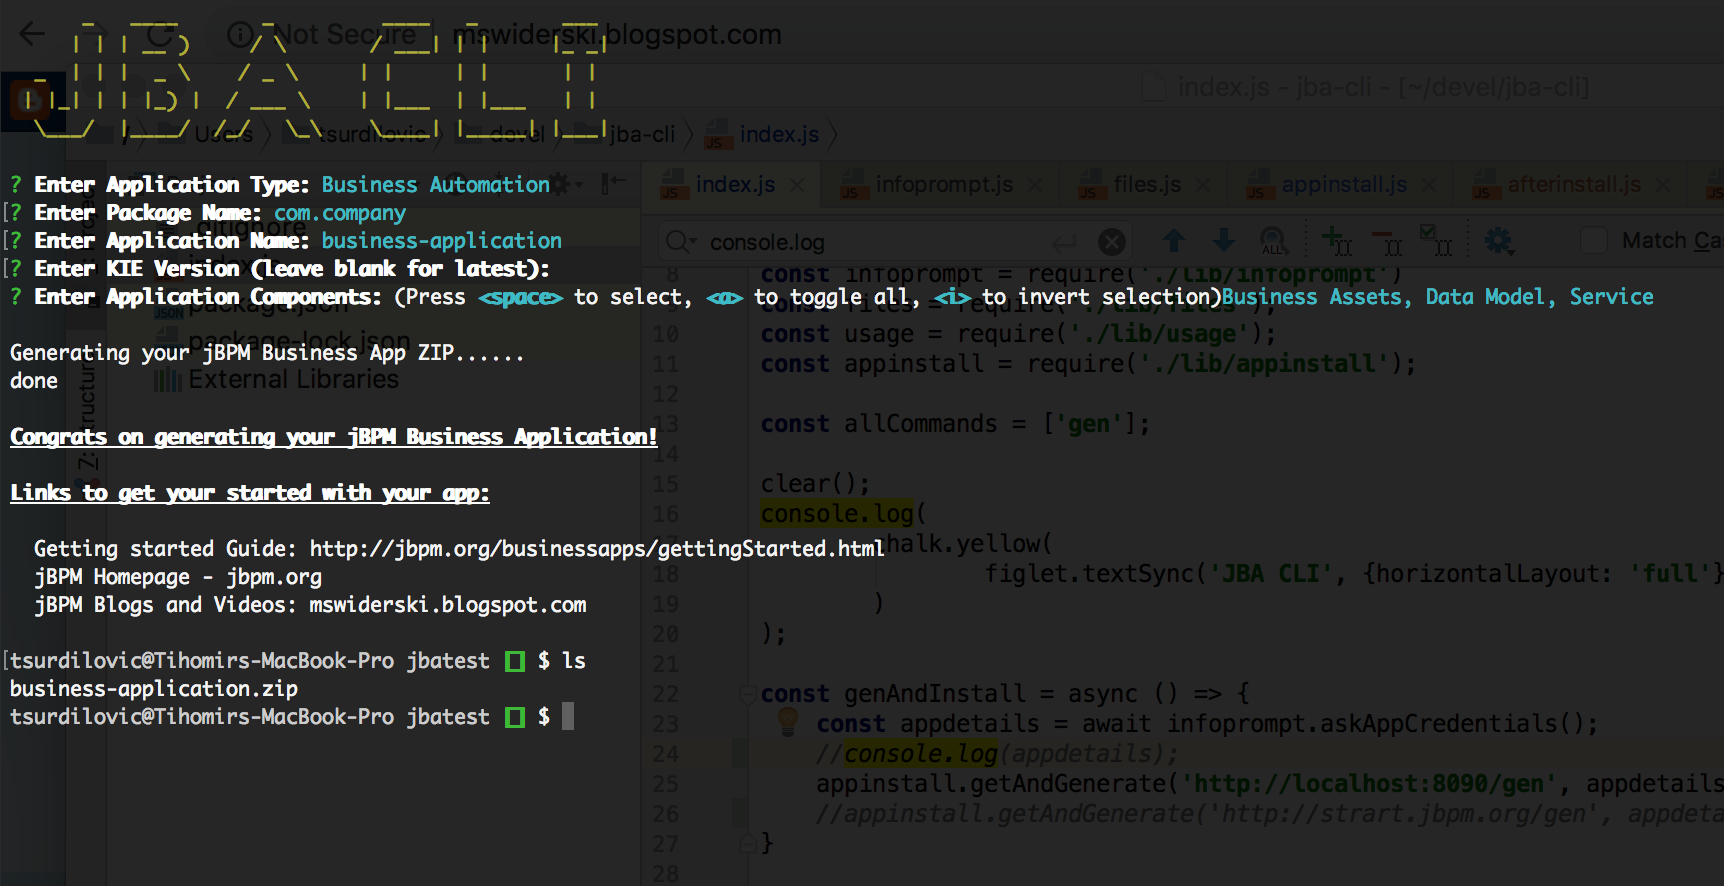This screenshot has width=1724, height=886.
Task: Click Business Automation answer in terminal
Action: coord(436,185)
